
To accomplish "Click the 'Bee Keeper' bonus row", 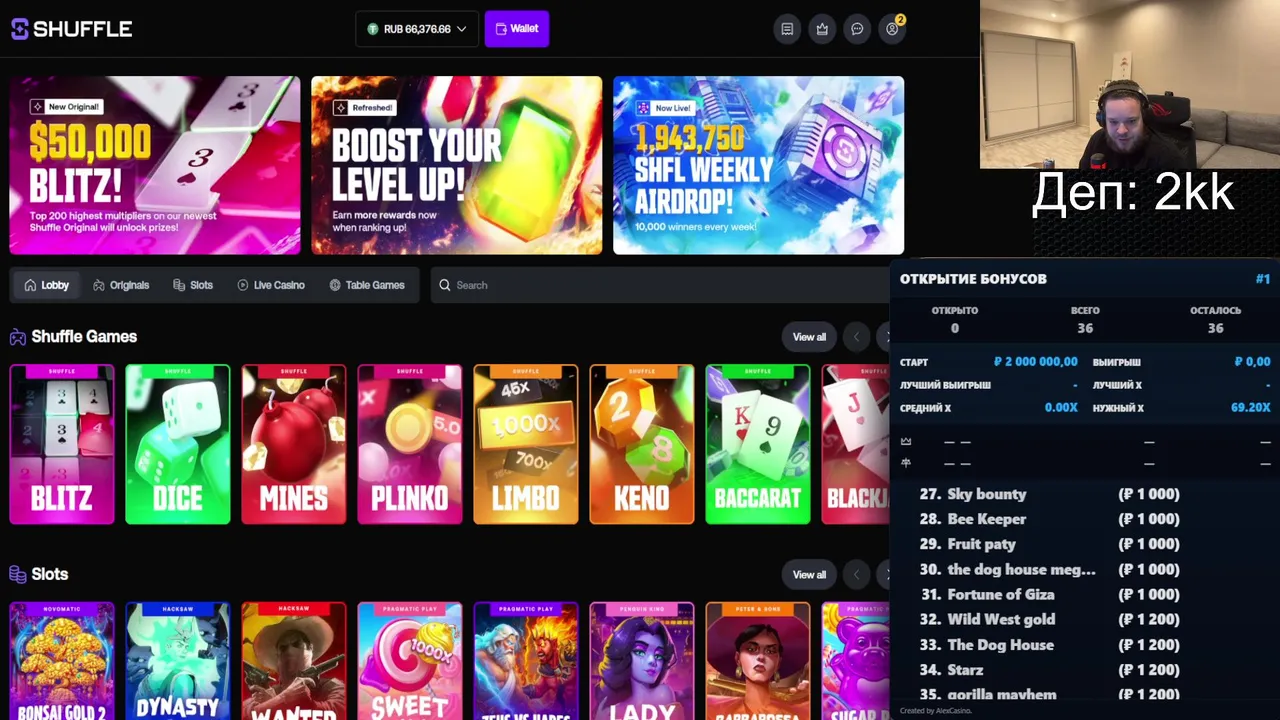I will (1050, 519).
